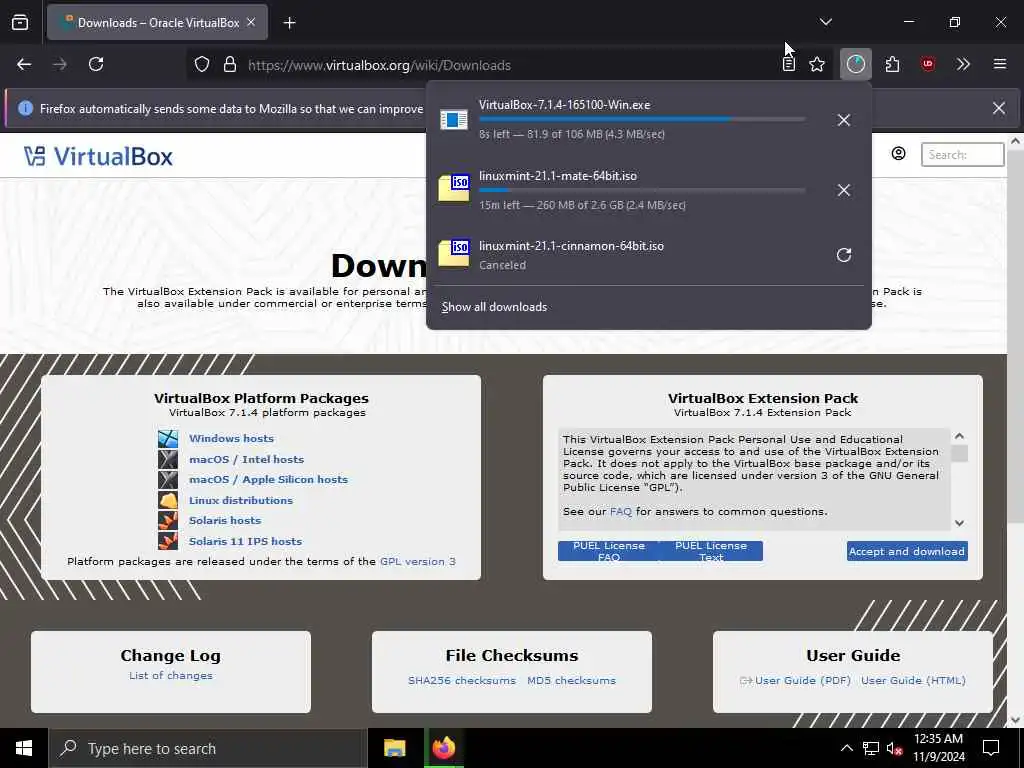
Task: Open SHA256 checksums link
Action: click(462, 680)
